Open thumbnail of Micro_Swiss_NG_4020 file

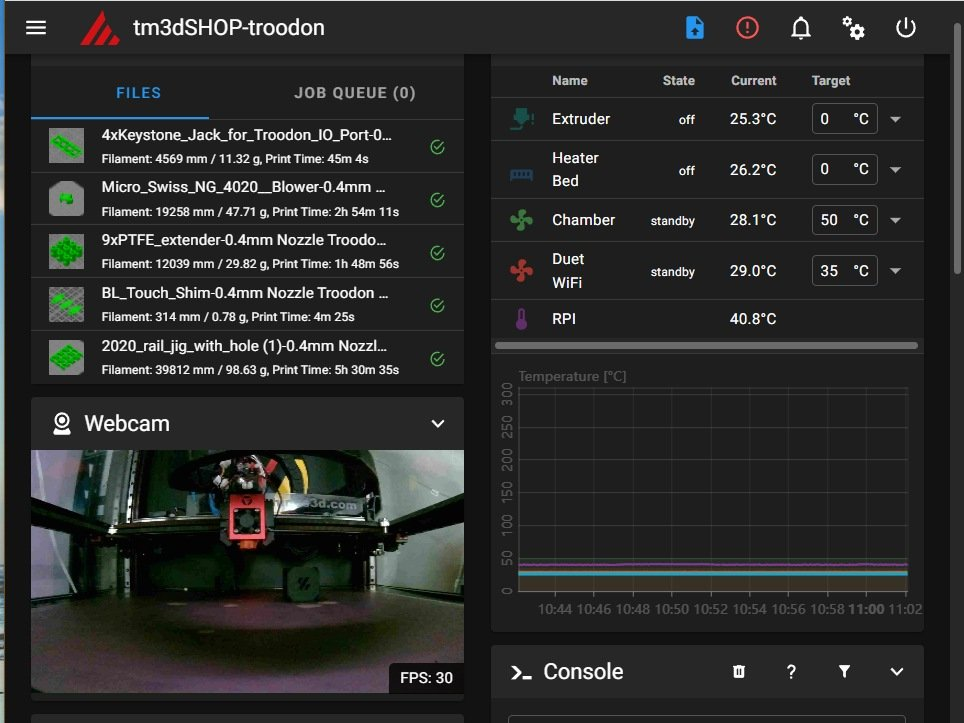click(66, 199)
